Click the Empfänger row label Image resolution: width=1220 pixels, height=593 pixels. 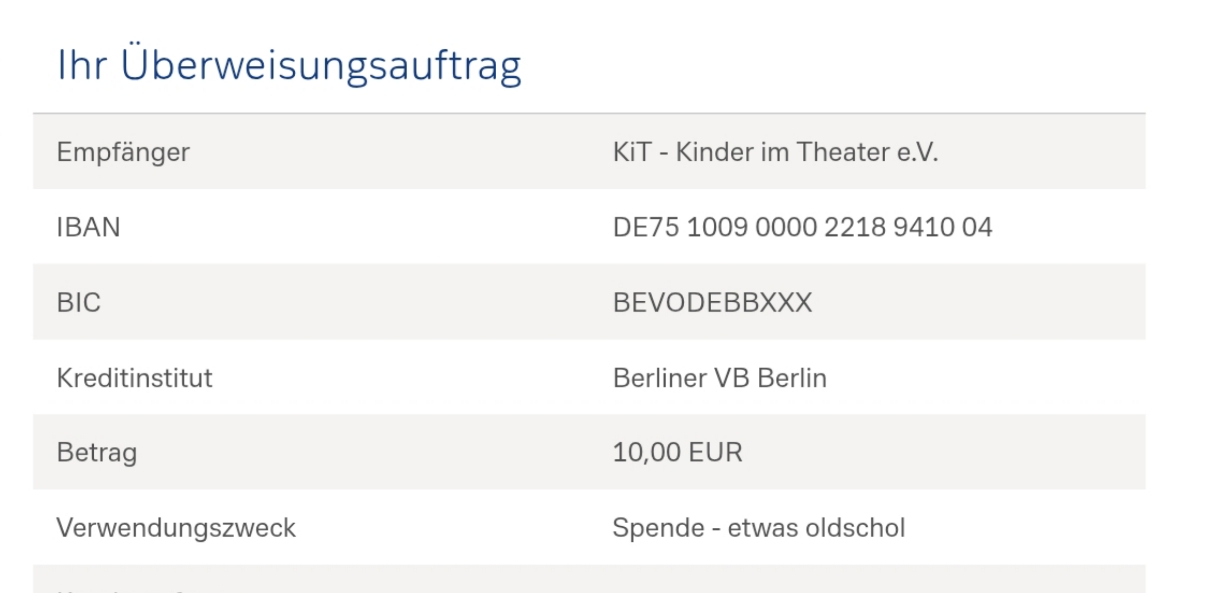[x=123, y=153]
